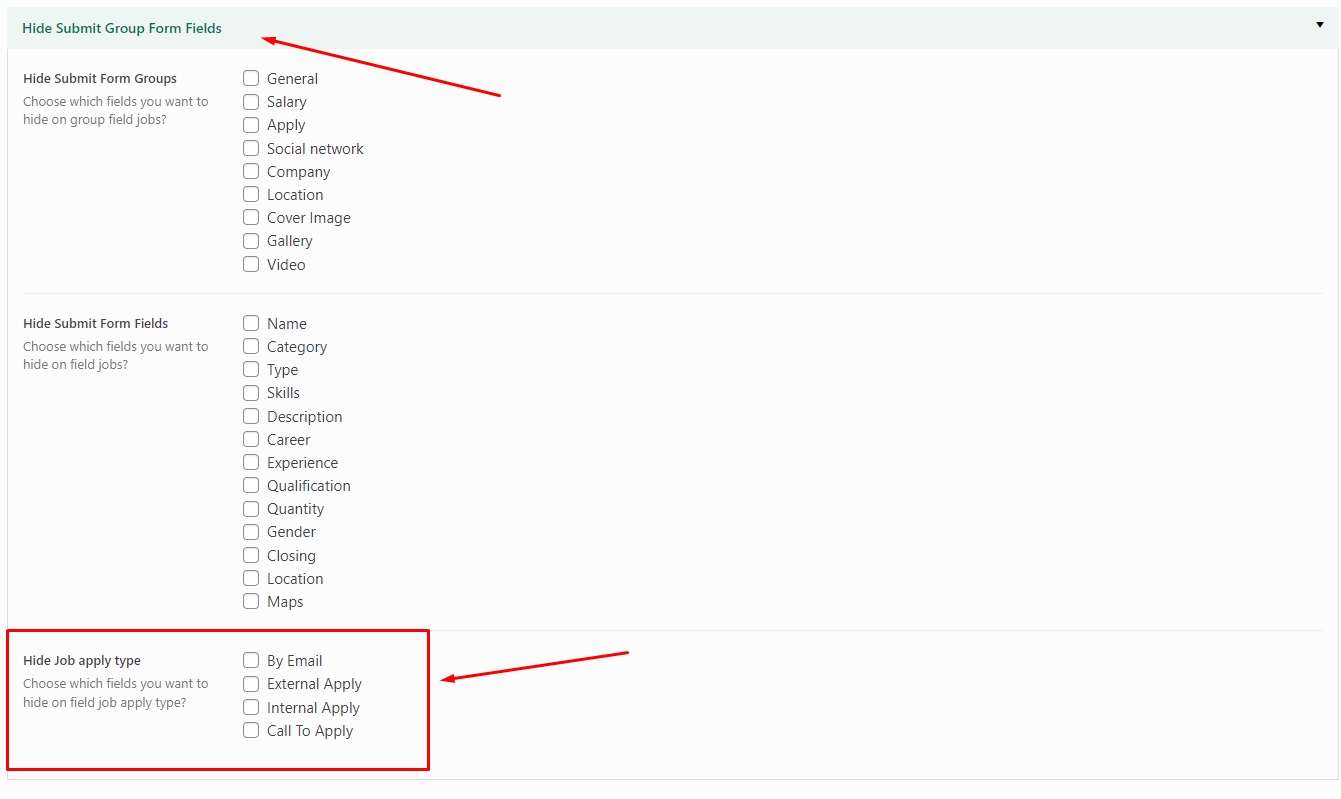Select the External Apply checkbox
Viewport: 1341px width, 799px height.
point(251,683)
